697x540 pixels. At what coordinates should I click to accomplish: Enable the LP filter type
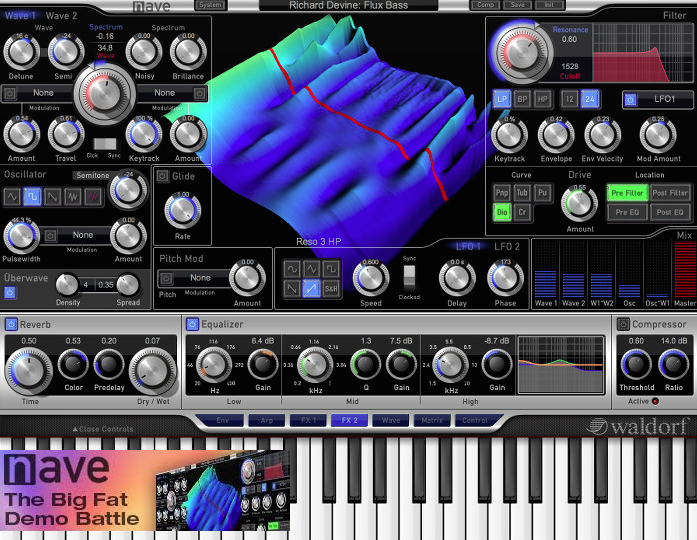[502, 99]
